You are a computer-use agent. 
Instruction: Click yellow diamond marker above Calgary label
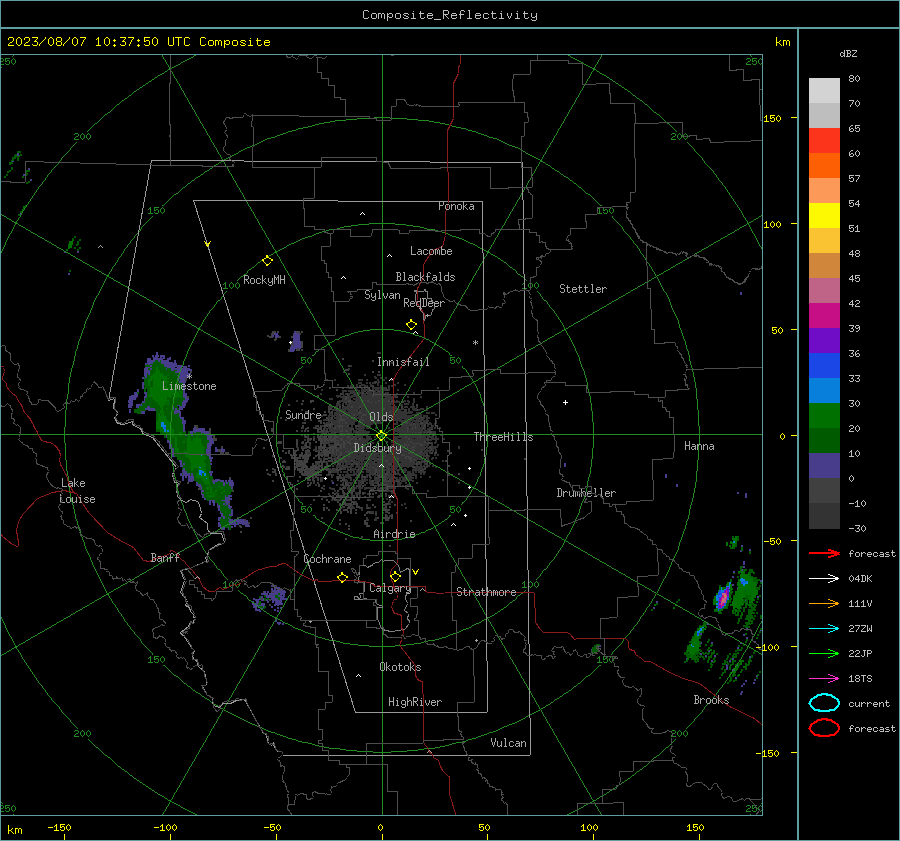(395, 576)
